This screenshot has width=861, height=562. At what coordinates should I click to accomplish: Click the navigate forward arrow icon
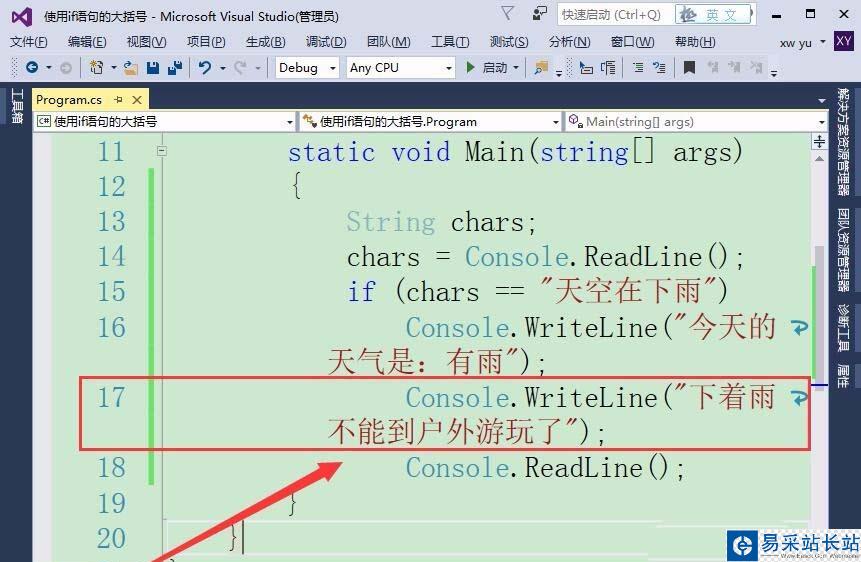66,68
